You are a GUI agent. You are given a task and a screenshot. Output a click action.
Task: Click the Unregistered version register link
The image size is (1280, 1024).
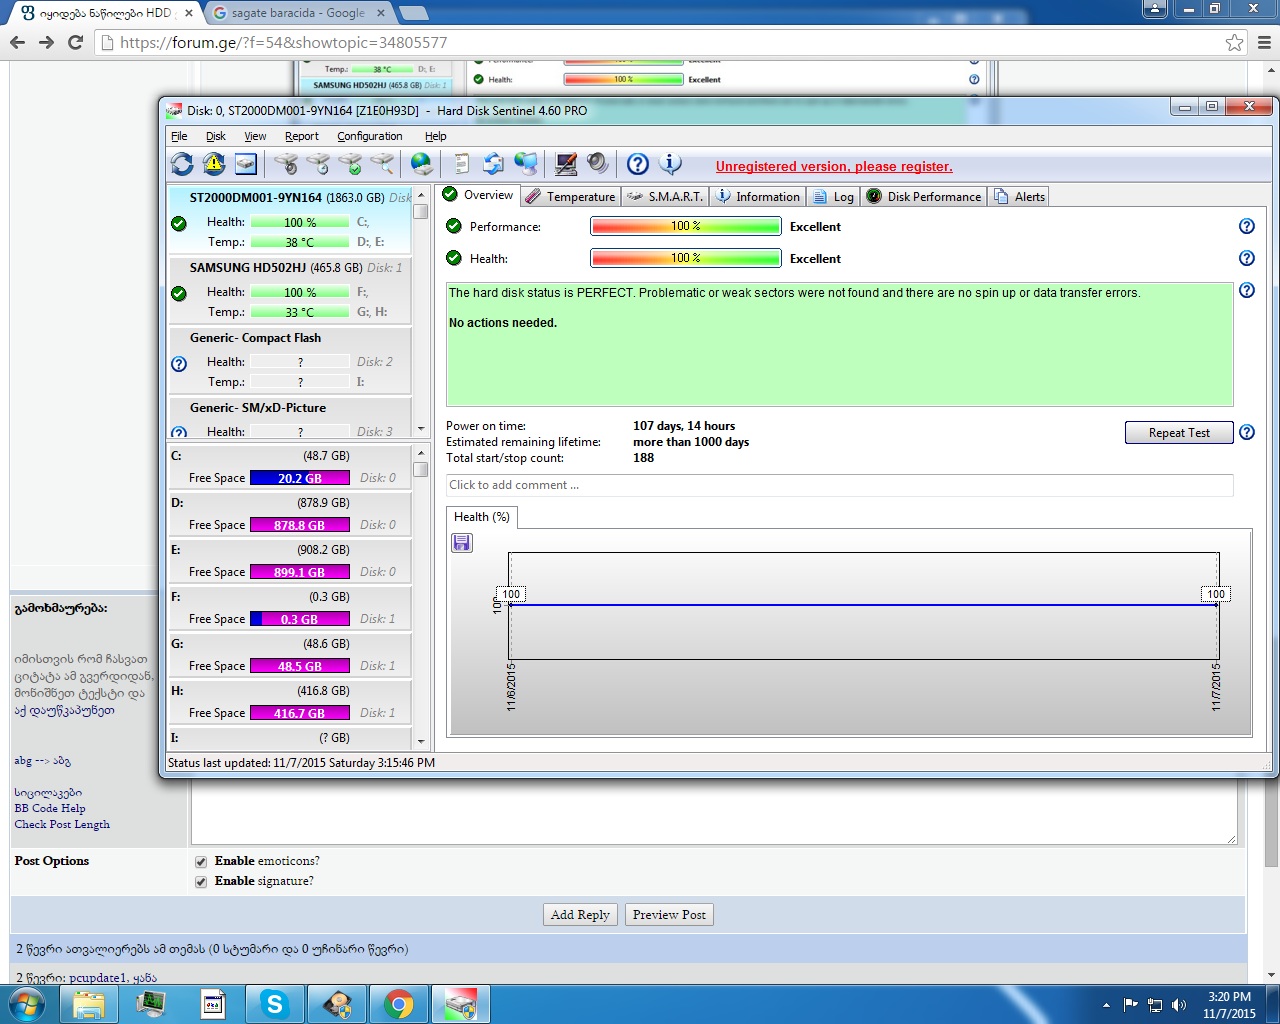click(834, 167)
